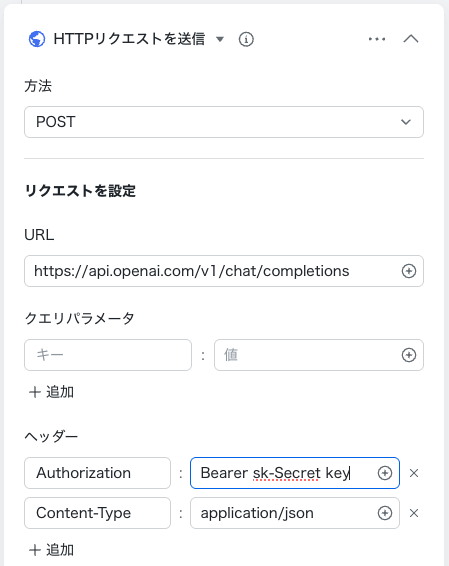Screen dimensions: 449x566
Task: Select the application/json header value field
Action: (295, 513)
